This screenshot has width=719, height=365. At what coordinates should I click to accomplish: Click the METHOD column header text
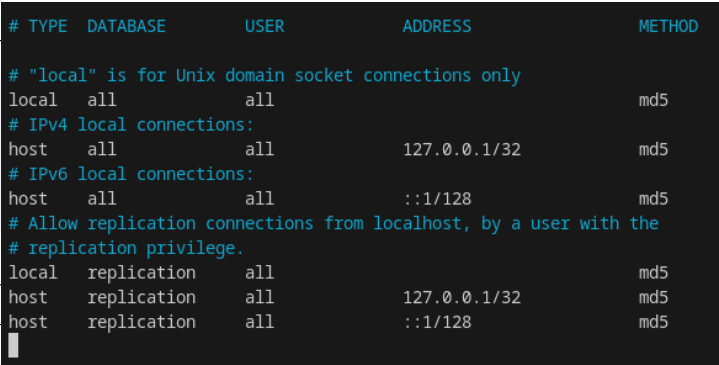(x=669, y=26)
